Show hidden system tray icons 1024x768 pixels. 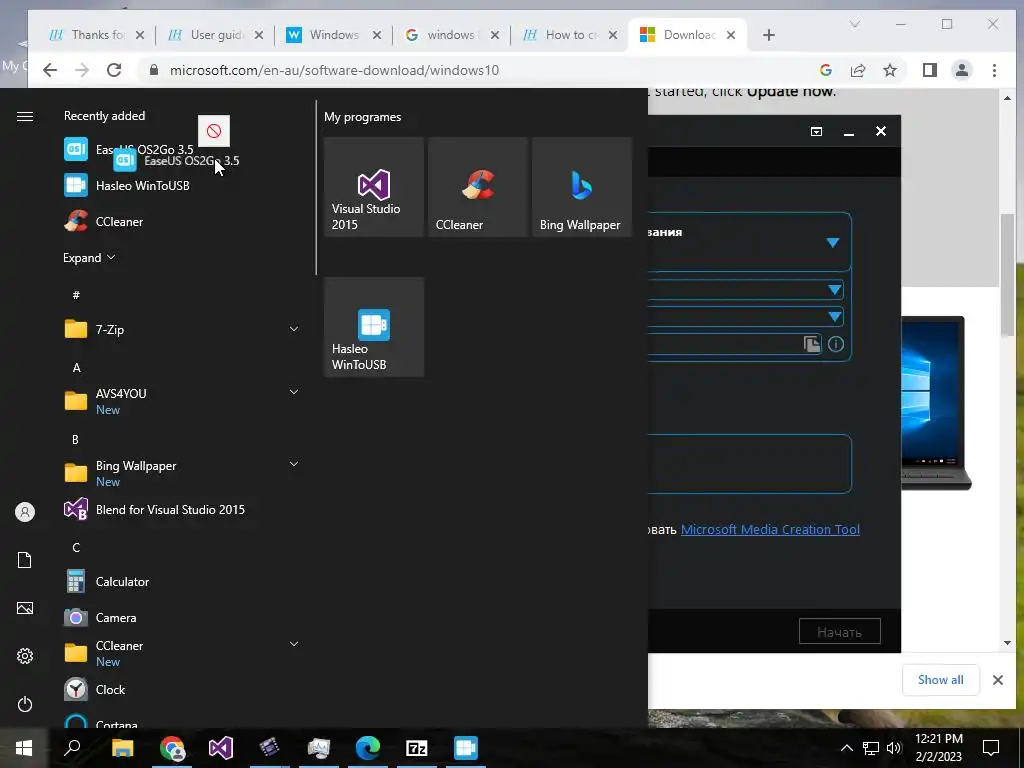pyautogui.click(x=846, y=748)
